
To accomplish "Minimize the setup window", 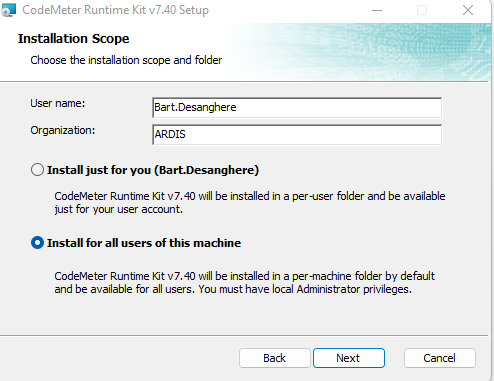I will (x=377, y=10).
